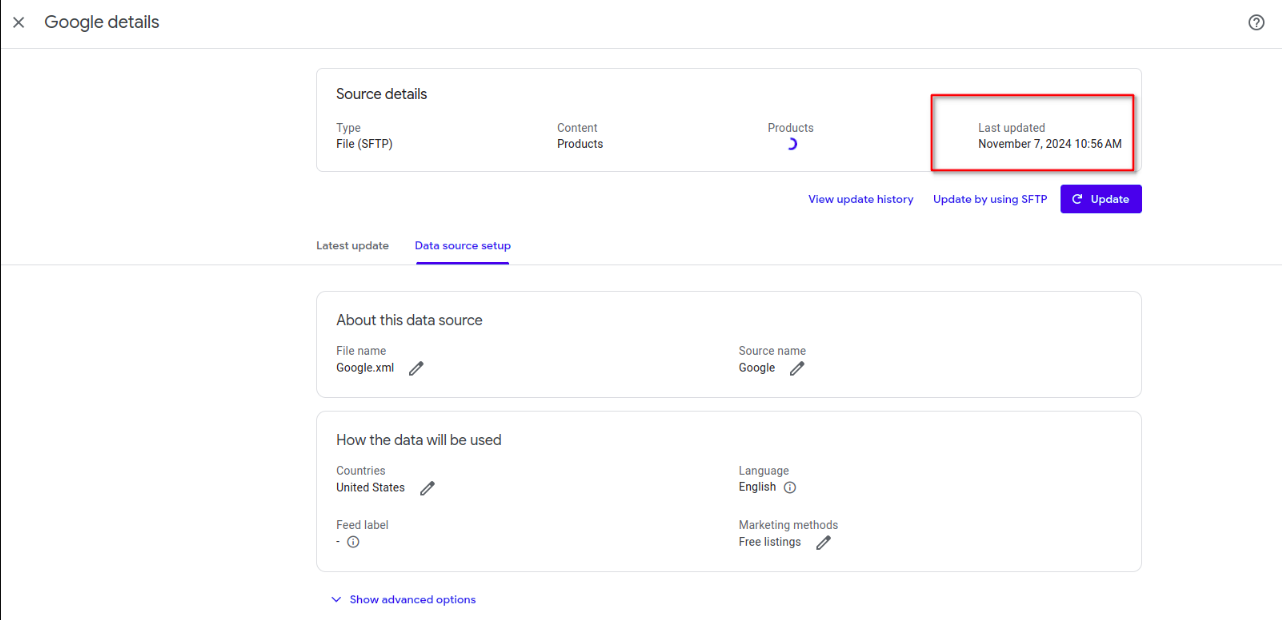Select the Data source setup tab

(463, 246)
